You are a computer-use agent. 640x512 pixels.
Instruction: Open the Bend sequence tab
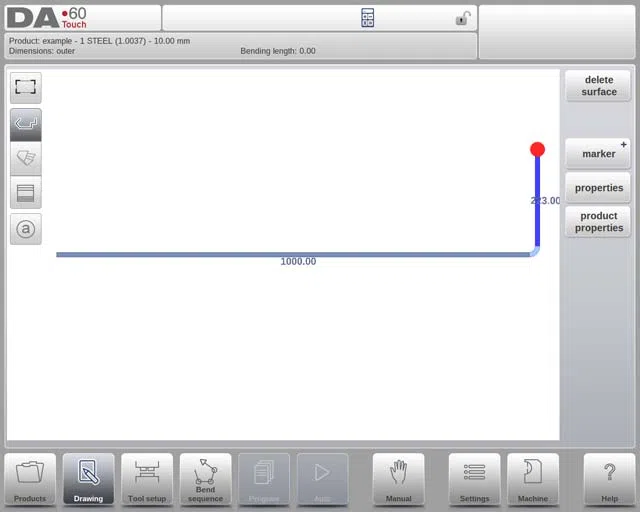coord(205,479)
